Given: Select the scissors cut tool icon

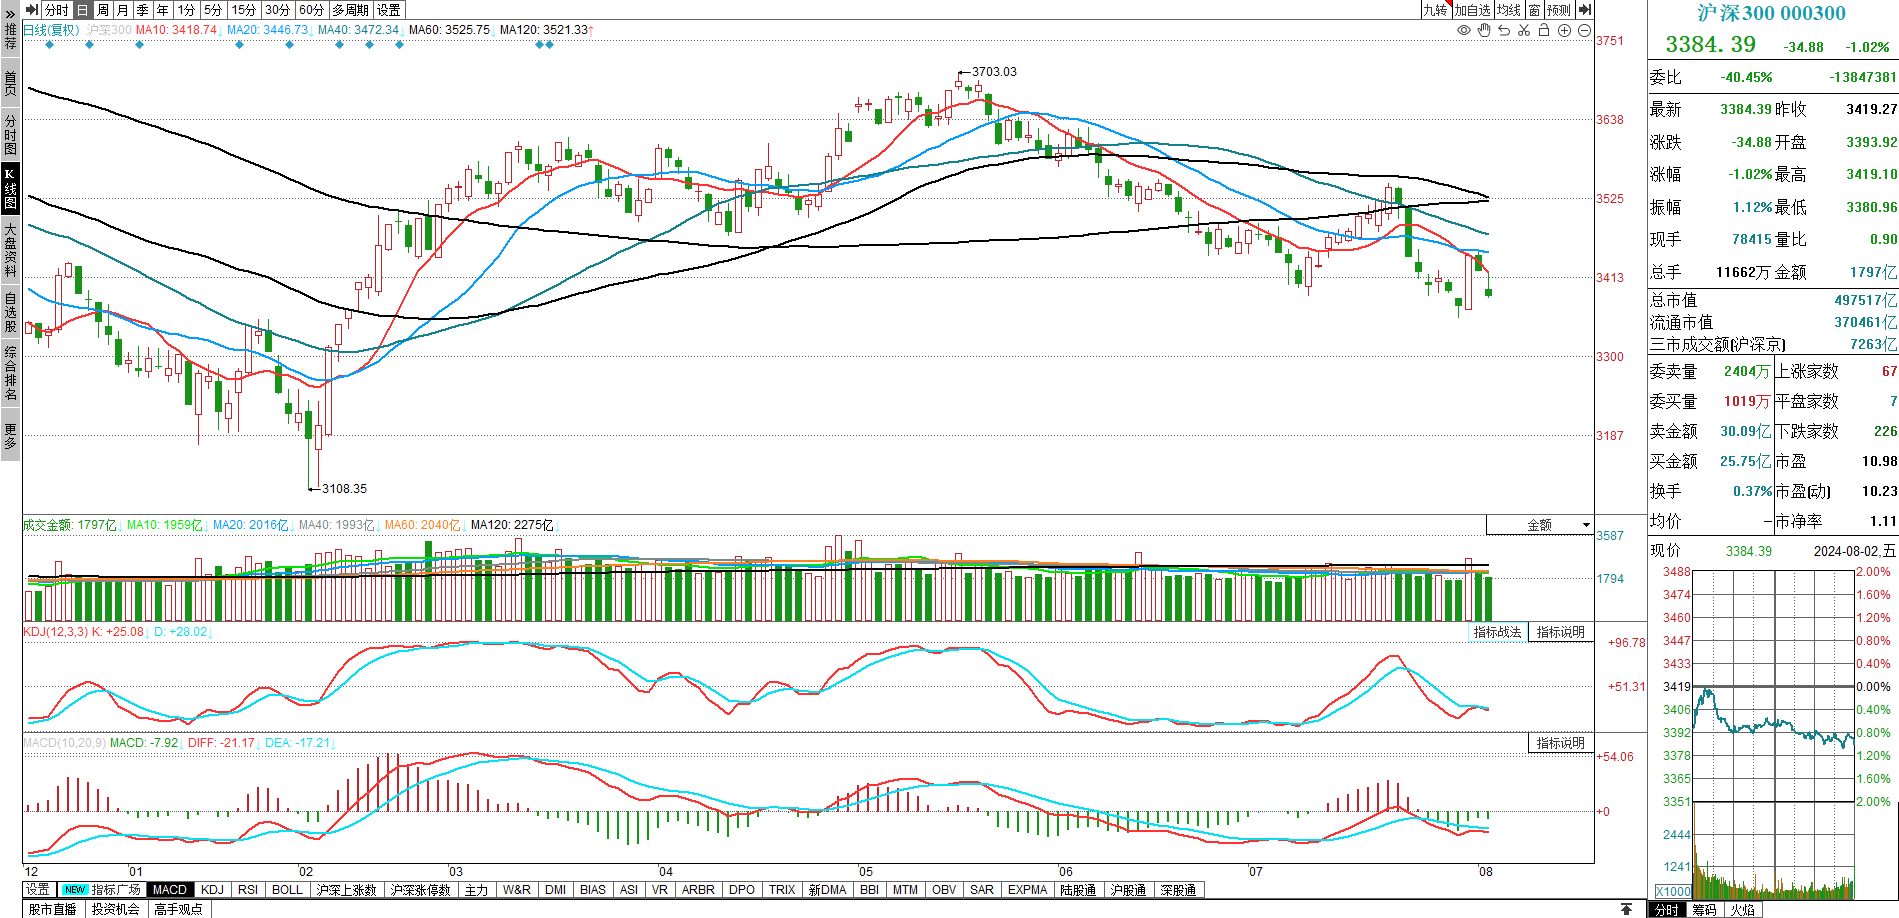Looking at the screenshot, I should (x=1524, y=31).
